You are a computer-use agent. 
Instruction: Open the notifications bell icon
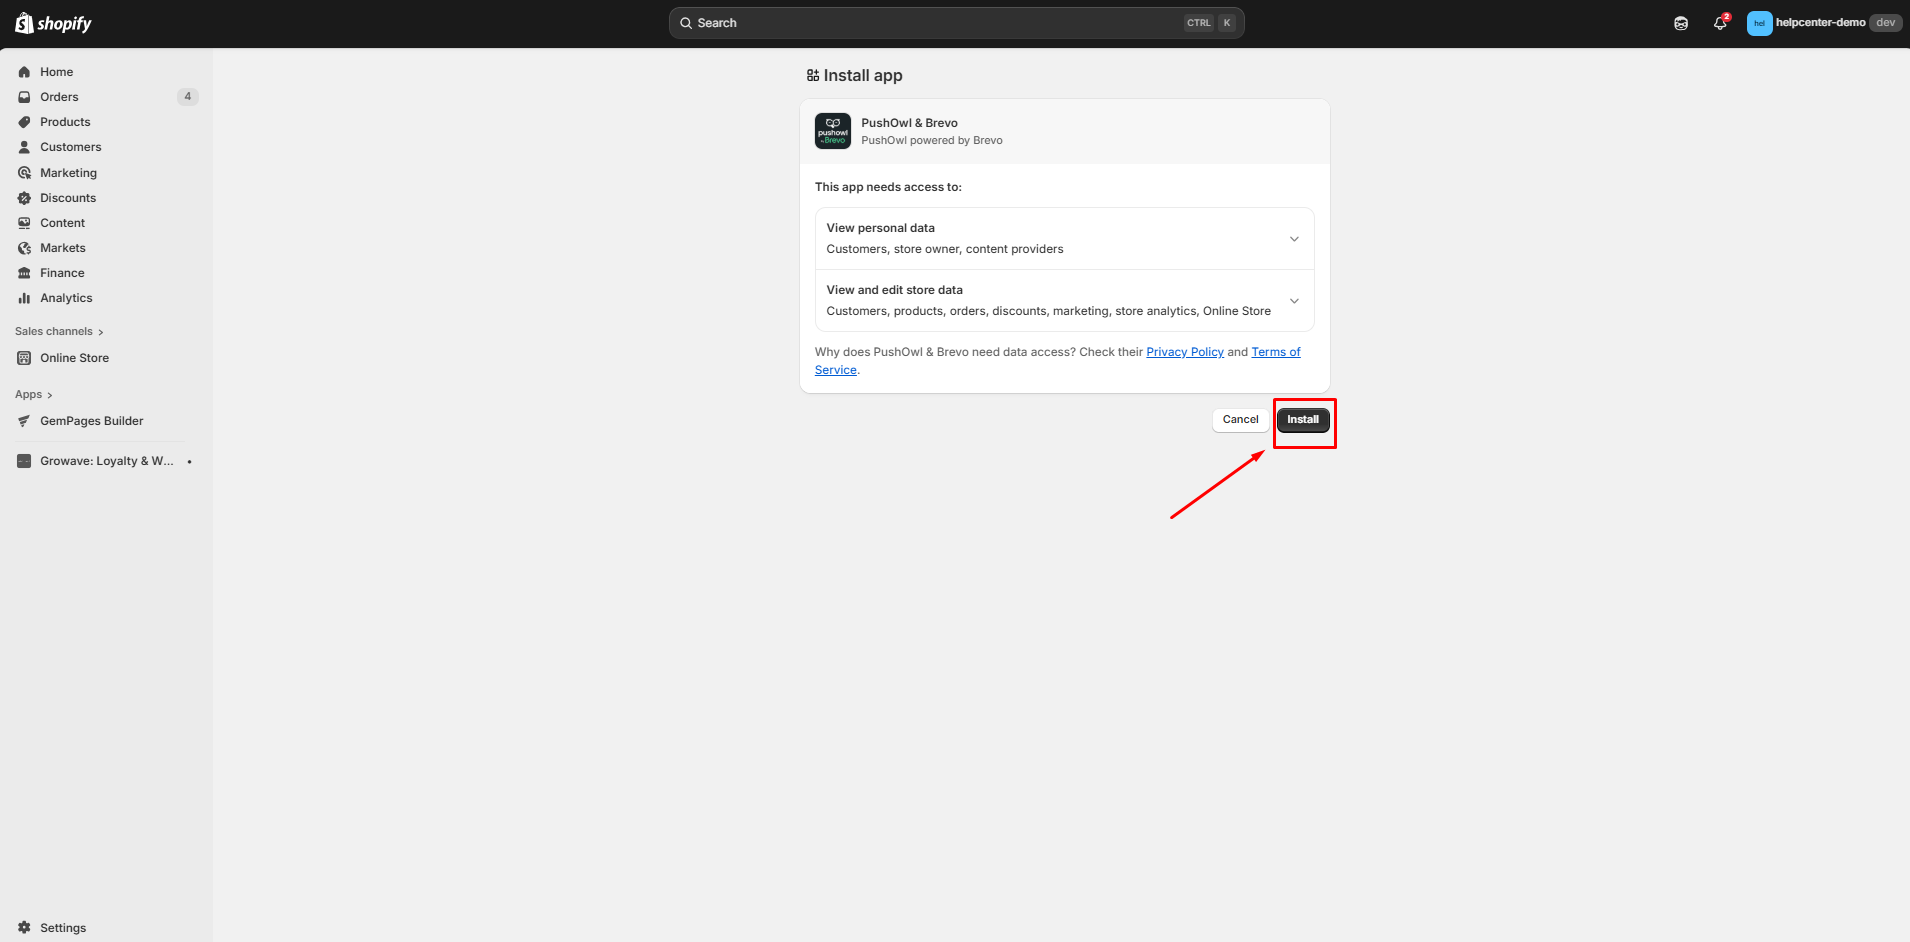(1719, 23)
